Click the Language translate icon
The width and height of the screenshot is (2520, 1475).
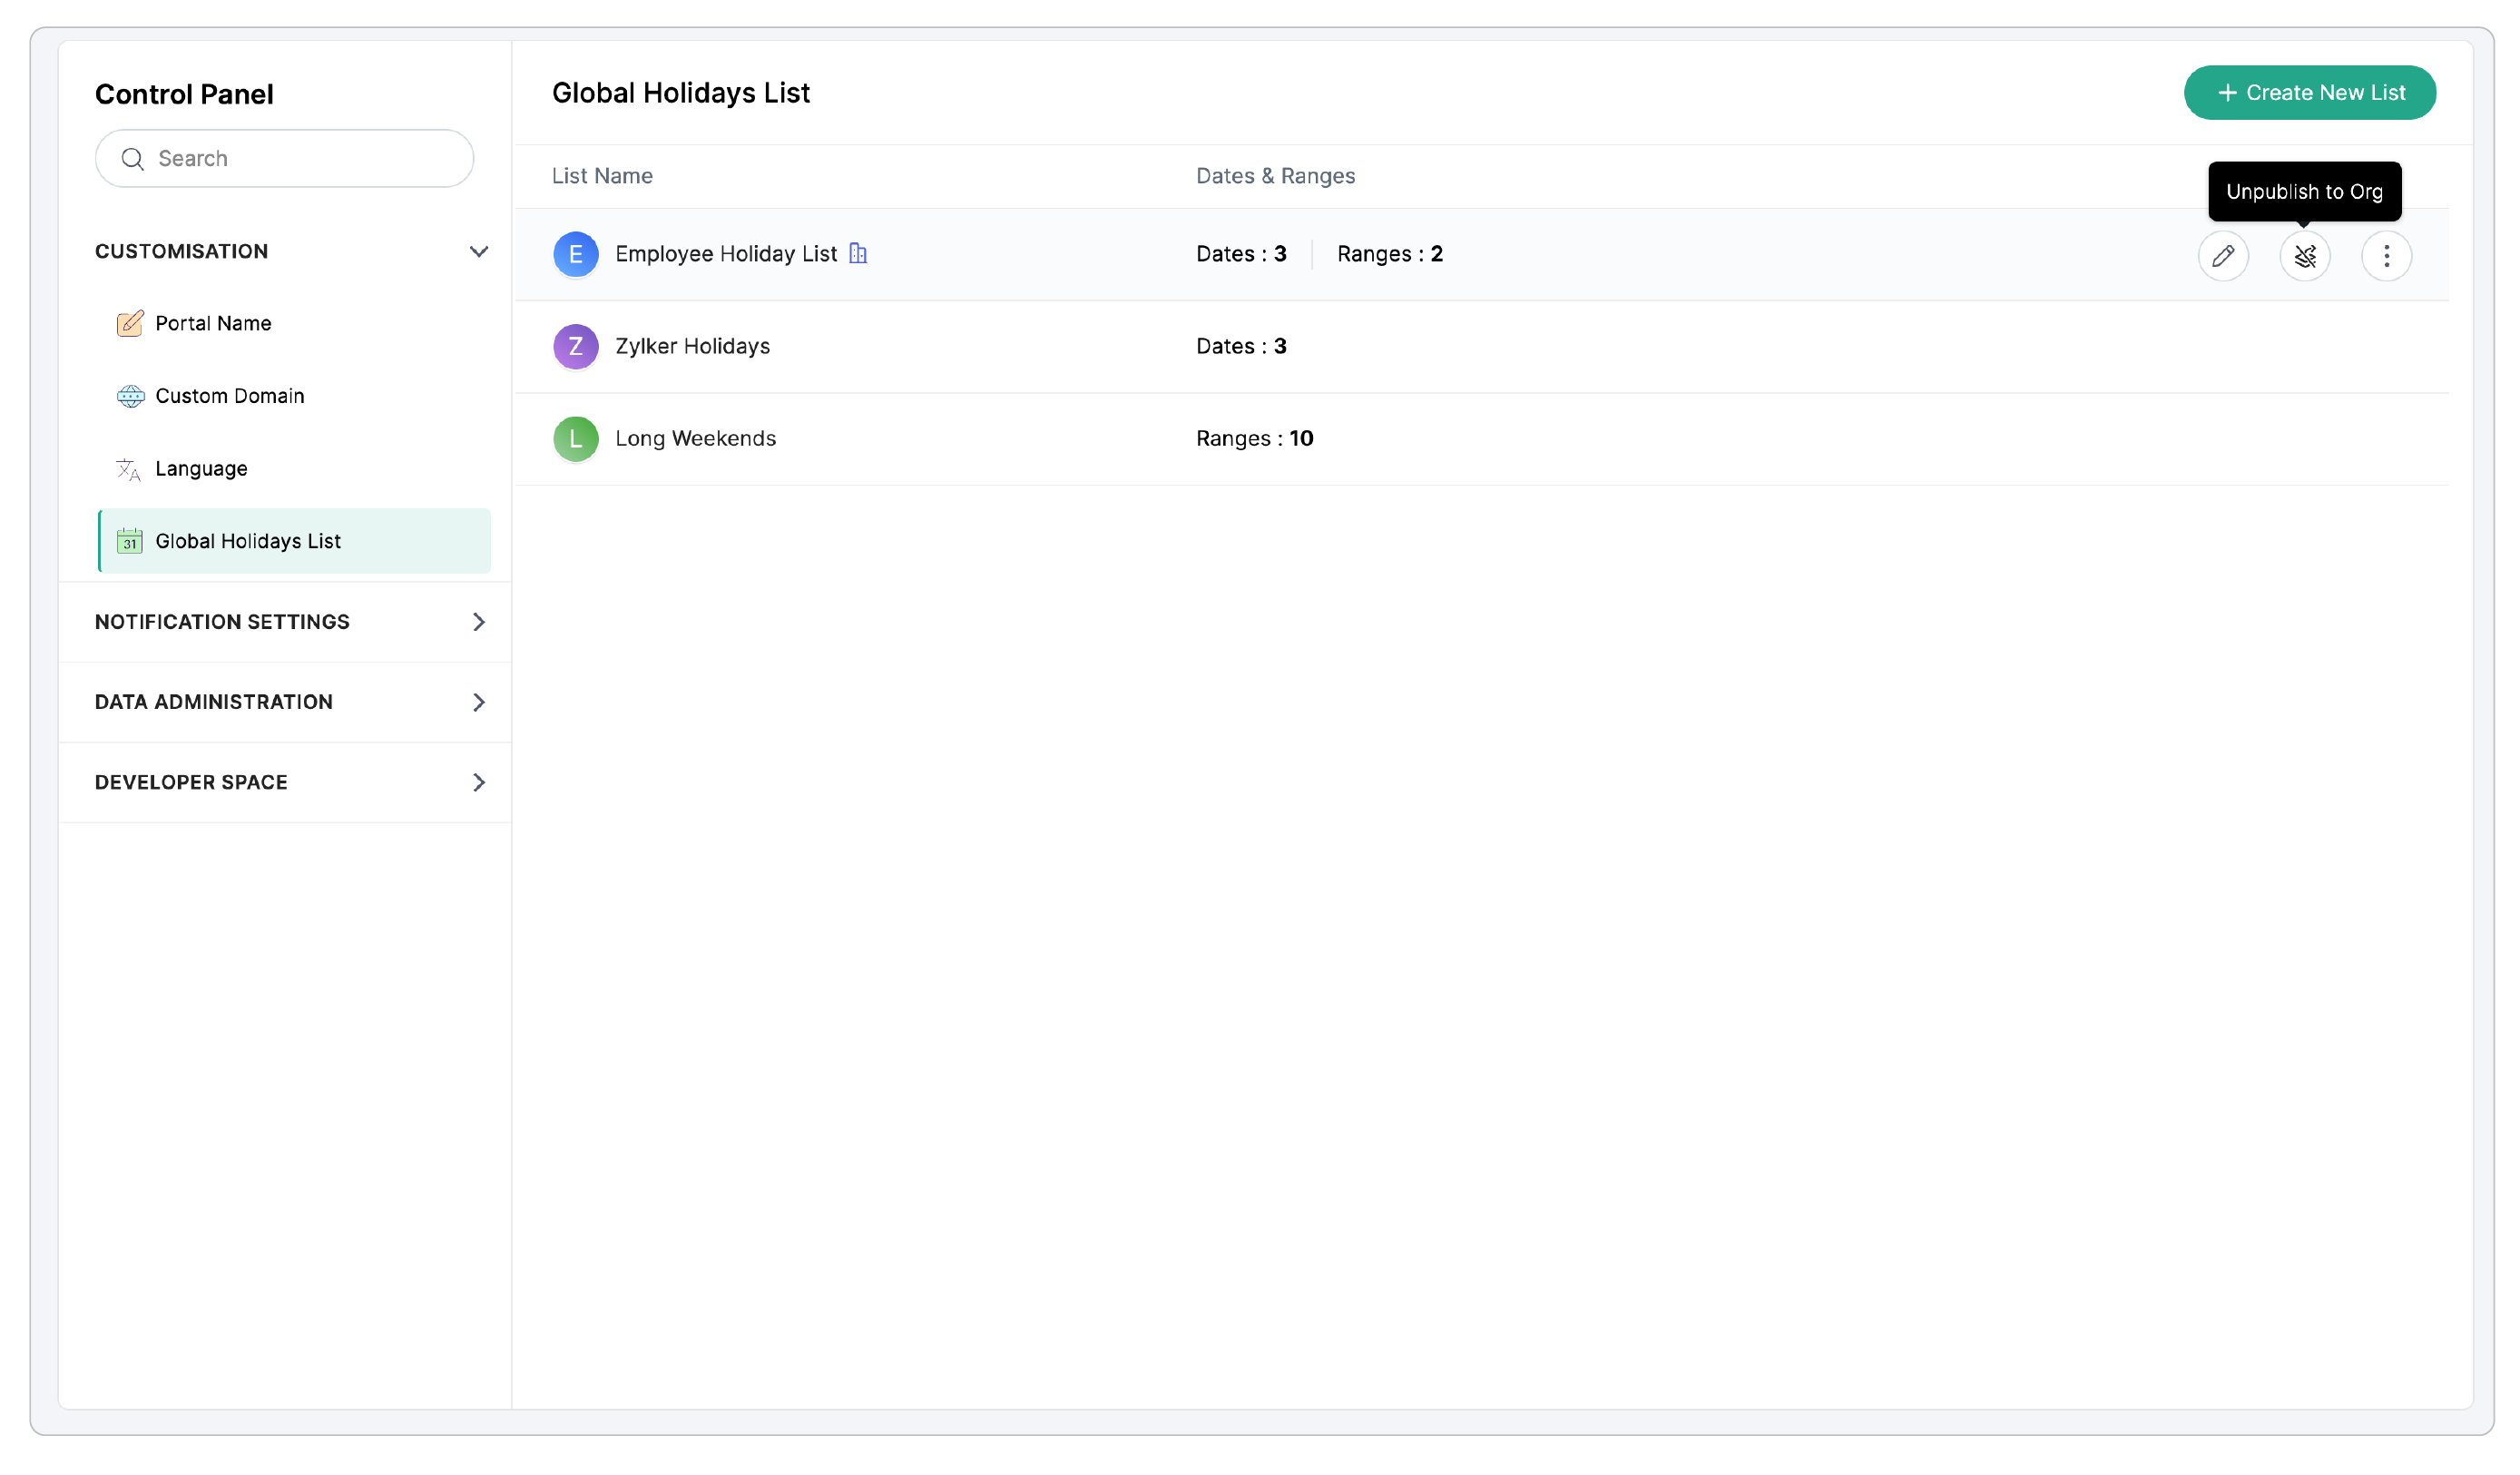point(129,469)
